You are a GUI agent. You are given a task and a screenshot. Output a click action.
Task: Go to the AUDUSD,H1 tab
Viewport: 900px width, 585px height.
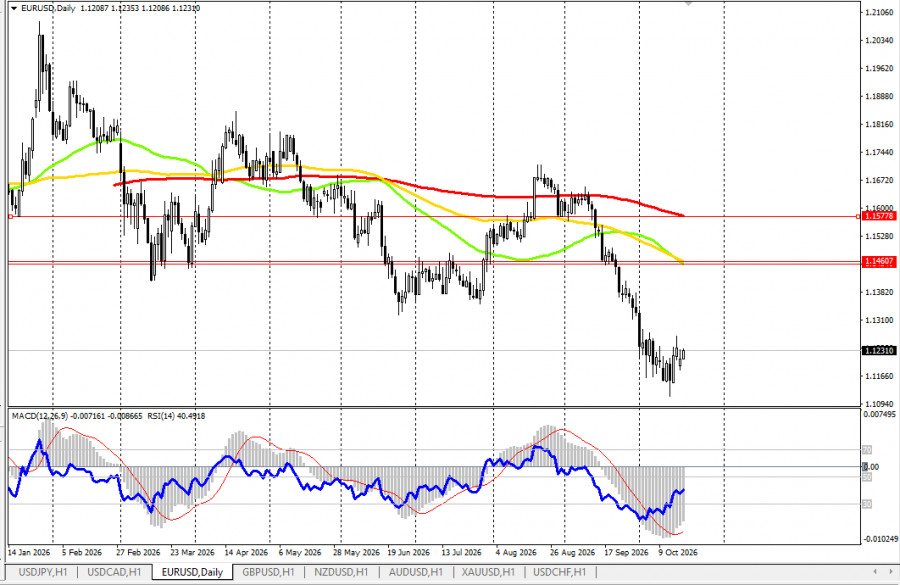tap(416, 572)
